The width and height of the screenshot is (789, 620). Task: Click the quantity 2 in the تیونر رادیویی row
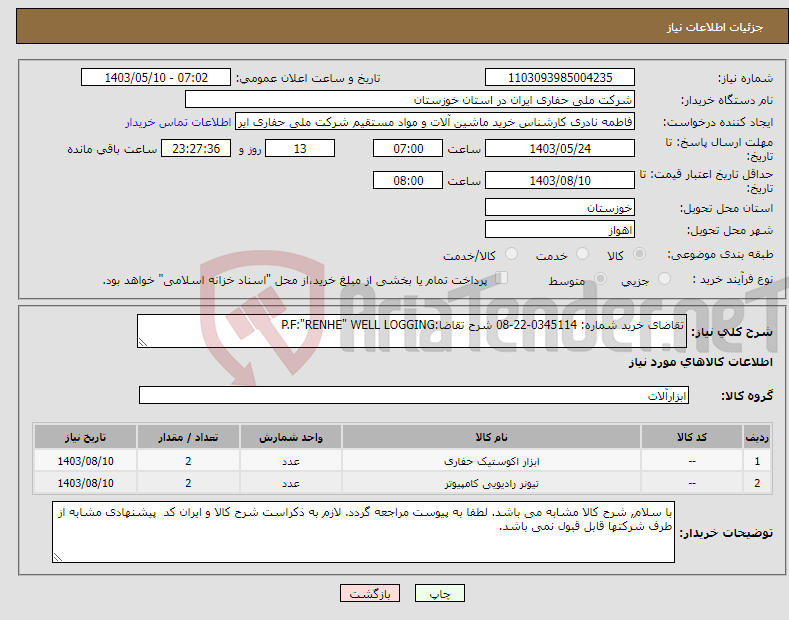[x=188, y=483]
